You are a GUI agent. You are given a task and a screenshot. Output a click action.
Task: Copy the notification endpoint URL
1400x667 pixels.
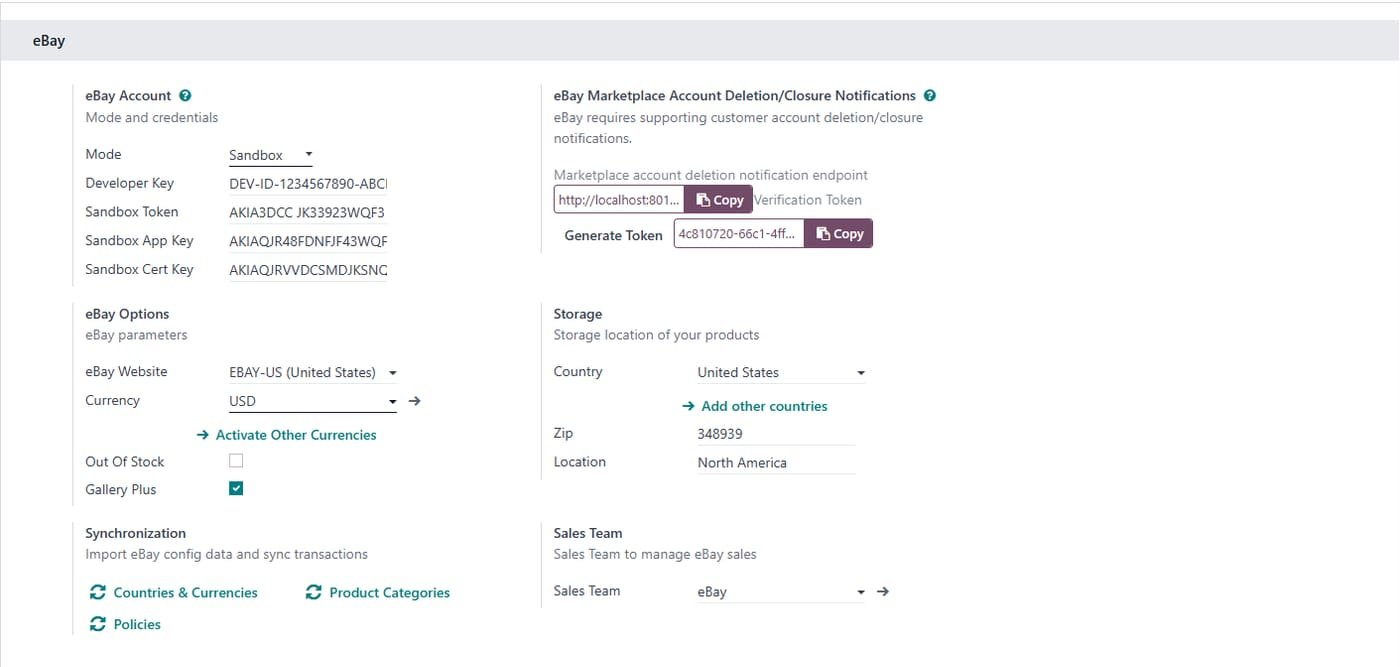click(x=720, y=200)
